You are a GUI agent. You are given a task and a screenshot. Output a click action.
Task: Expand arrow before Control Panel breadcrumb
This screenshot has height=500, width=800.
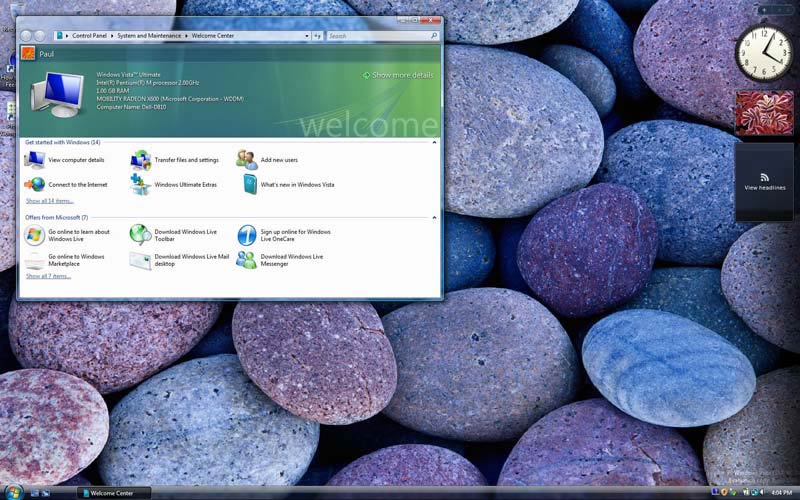click(x=67, y=36)
